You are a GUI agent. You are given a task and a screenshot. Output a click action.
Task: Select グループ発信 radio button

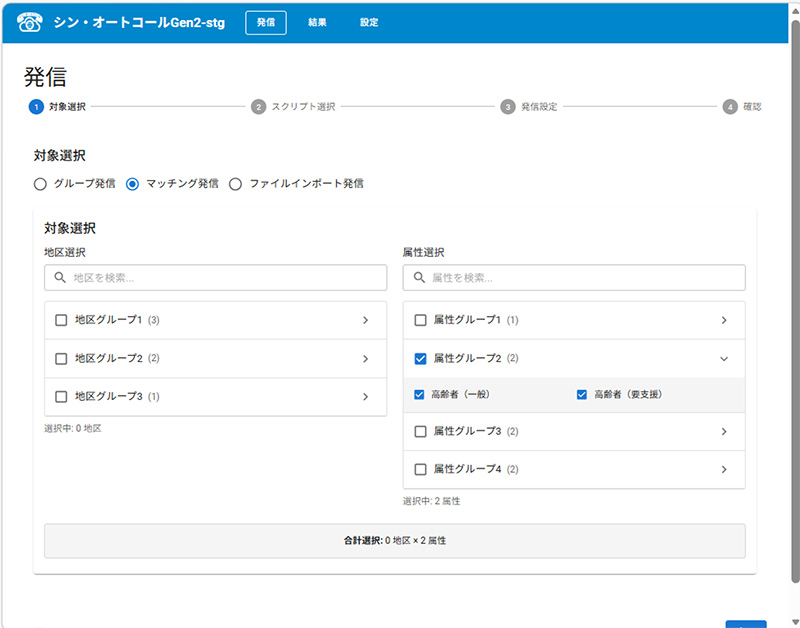[40, 184]
